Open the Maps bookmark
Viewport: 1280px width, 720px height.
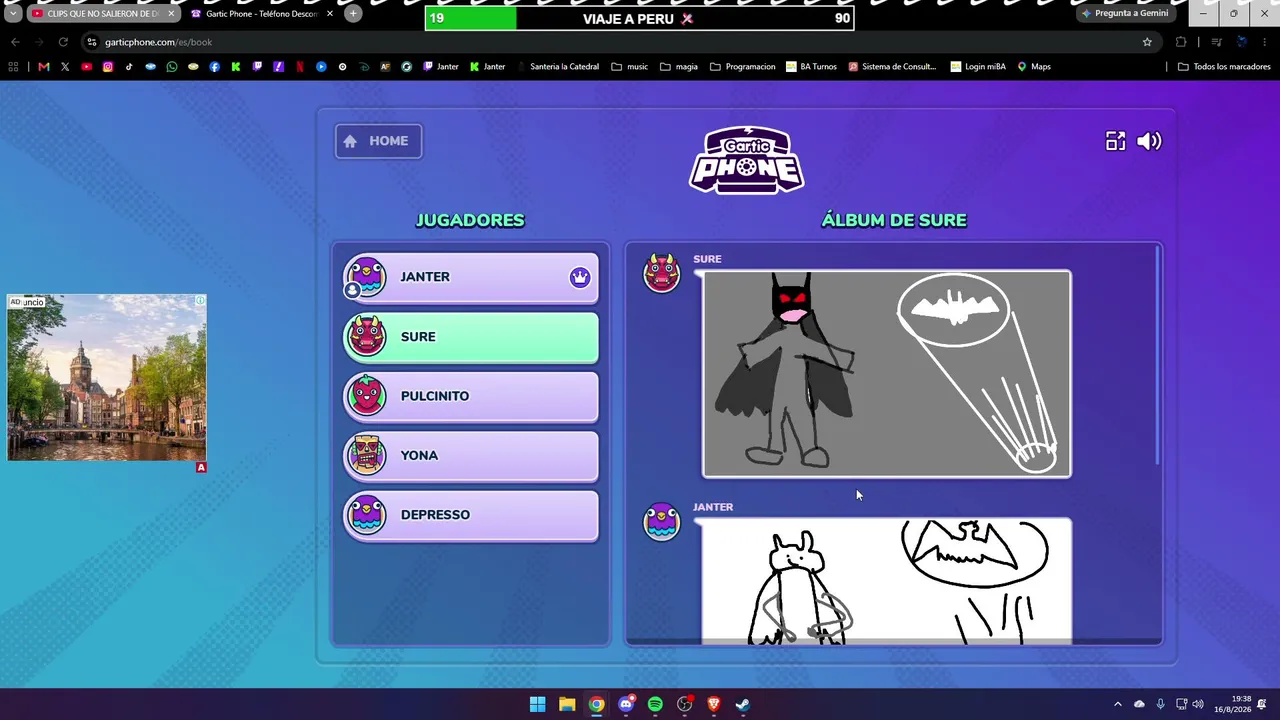coord(1034,67)
